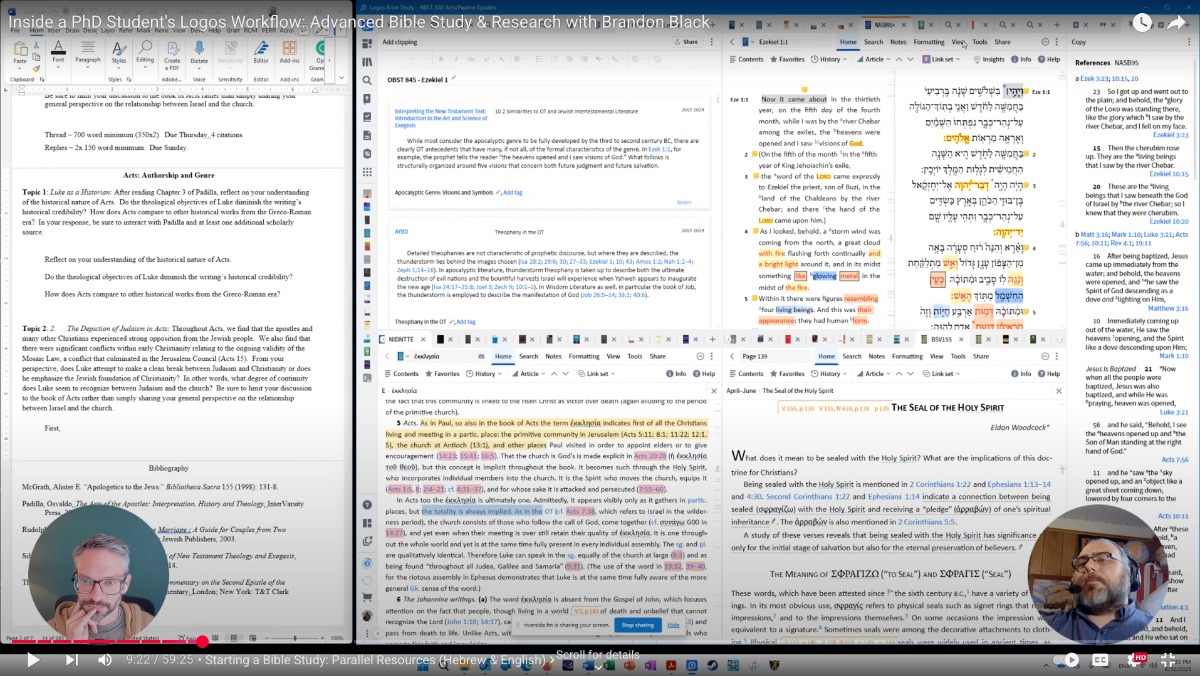Open the Formatting tab in Ezekiel panel
The width and height of the screenshot is (1200, 676).
click(928, 42)
